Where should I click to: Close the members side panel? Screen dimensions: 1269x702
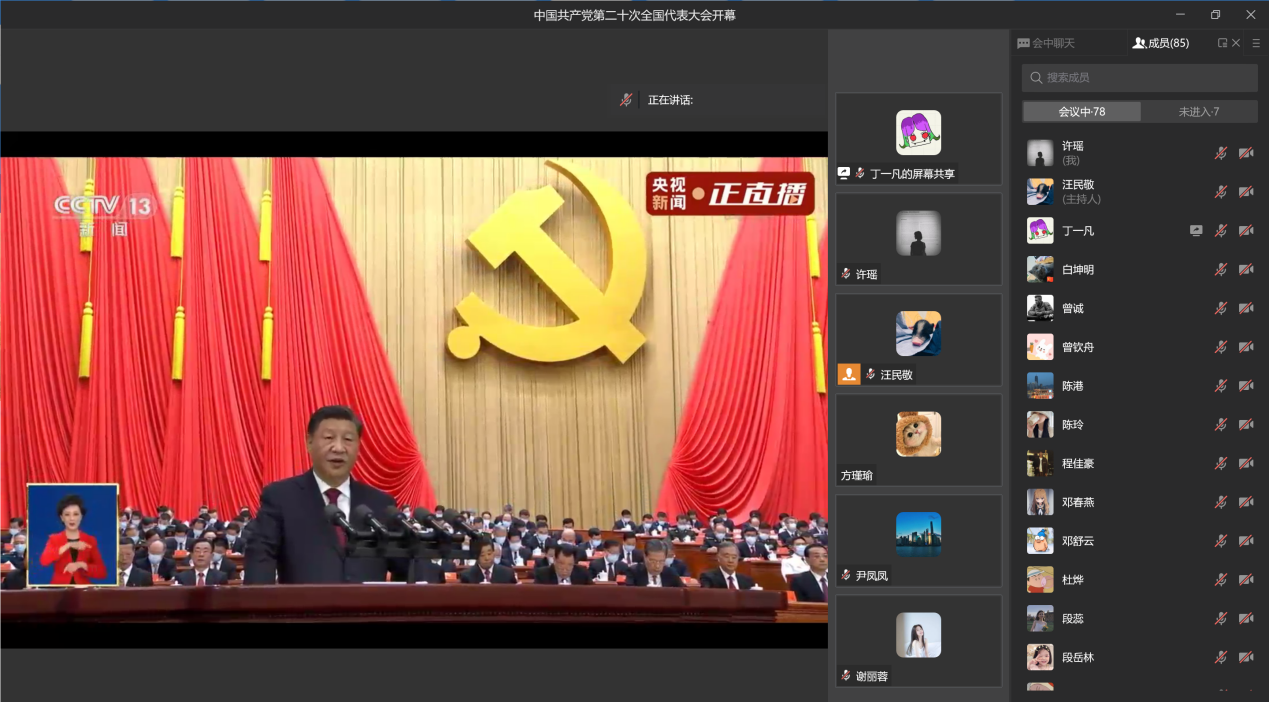(x=1236, y=43)
